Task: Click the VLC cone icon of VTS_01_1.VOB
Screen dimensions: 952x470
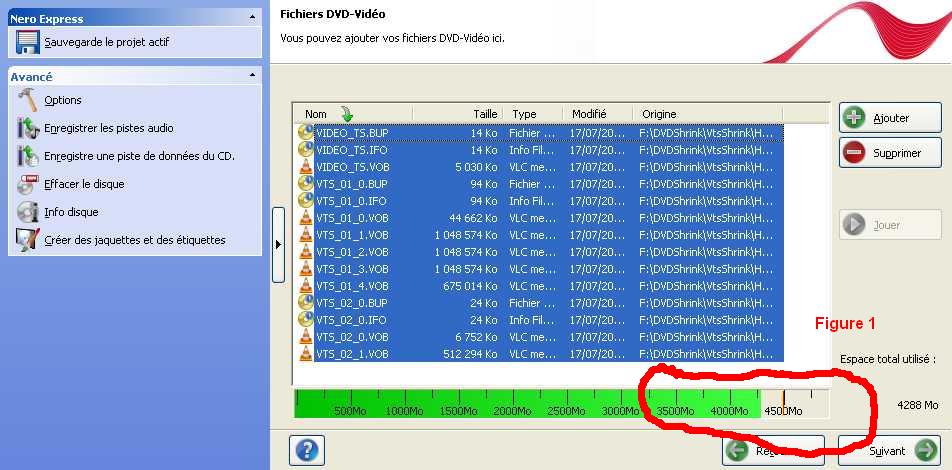Action: [x=306, y=234]
